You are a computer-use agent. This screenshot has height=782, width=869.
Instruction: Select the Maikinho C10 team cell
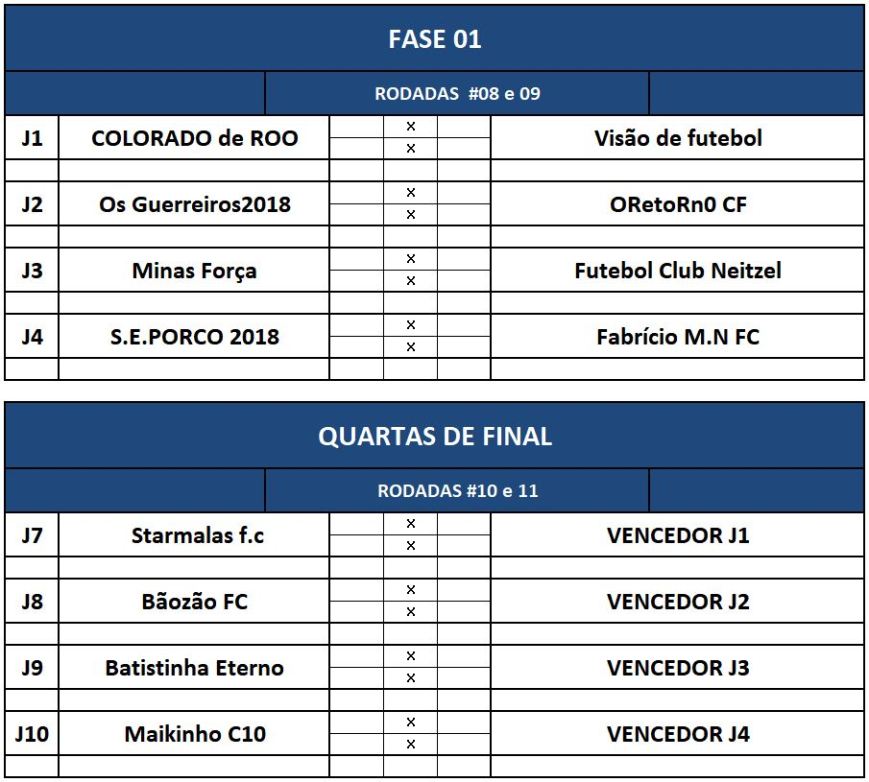[x=194, y=733]
